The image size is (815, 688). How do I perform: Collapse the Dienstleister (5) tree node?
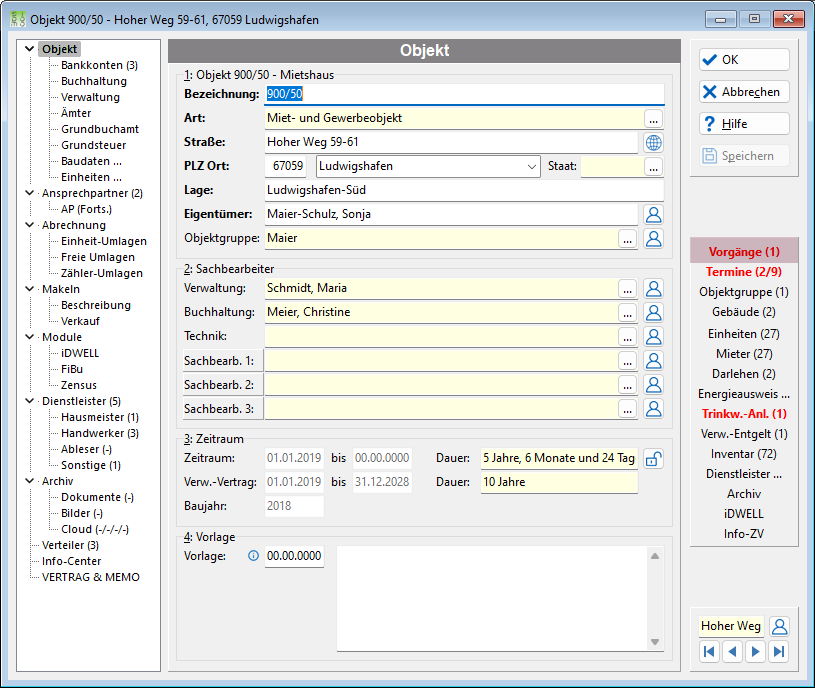(30, 401)
